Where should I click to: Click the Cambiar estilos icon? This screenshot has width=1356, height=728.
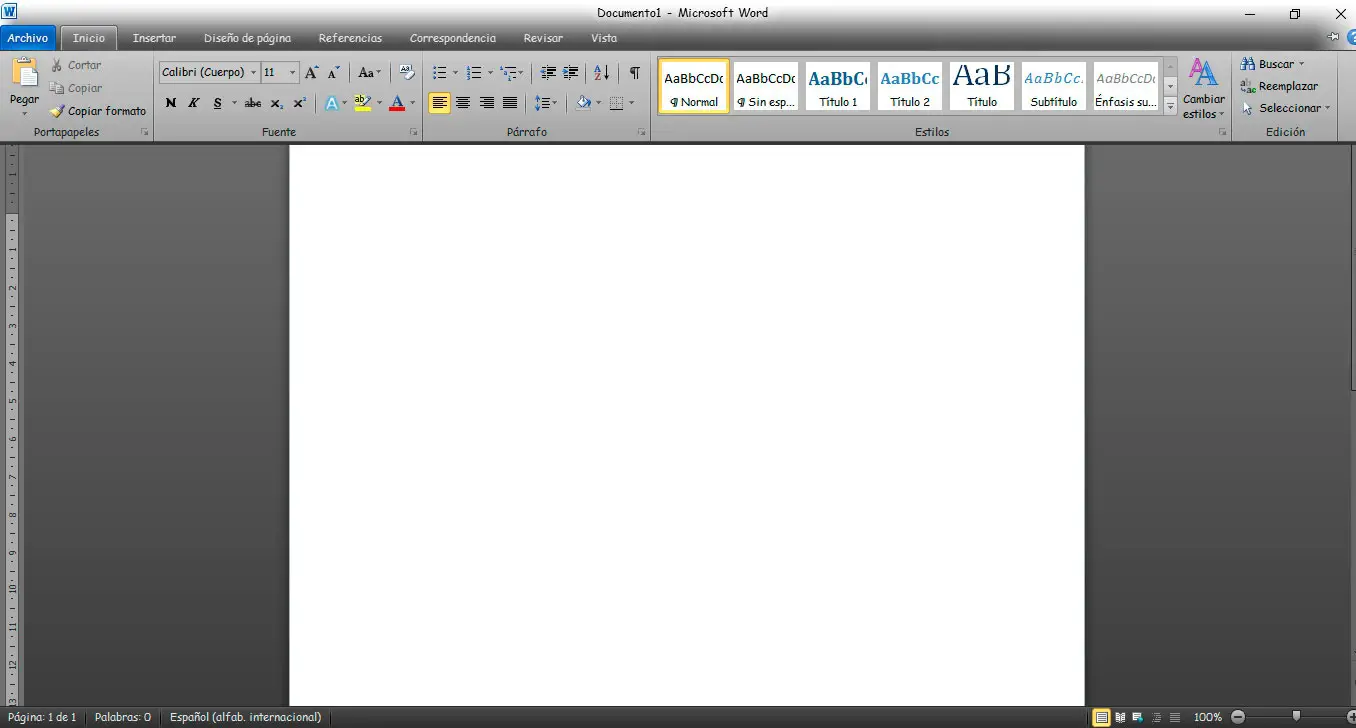coord(1203,74)
